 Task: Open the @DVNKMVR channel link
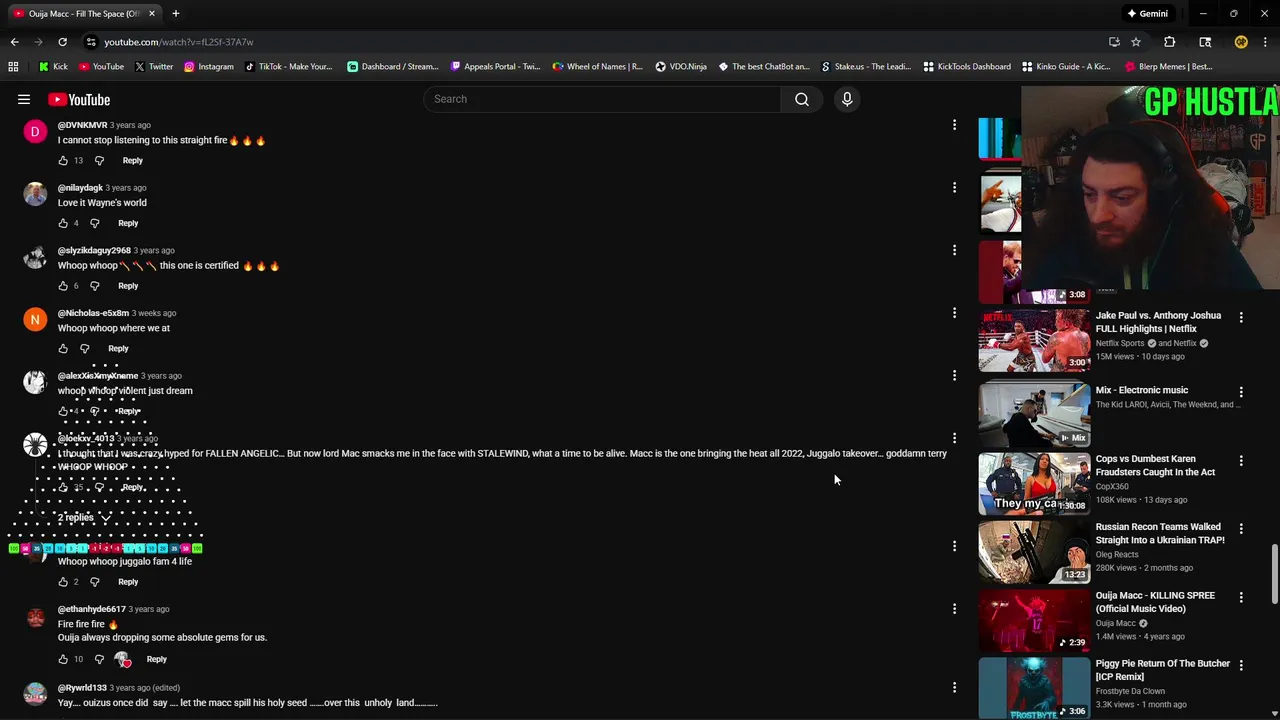click(x=82, y=125)
